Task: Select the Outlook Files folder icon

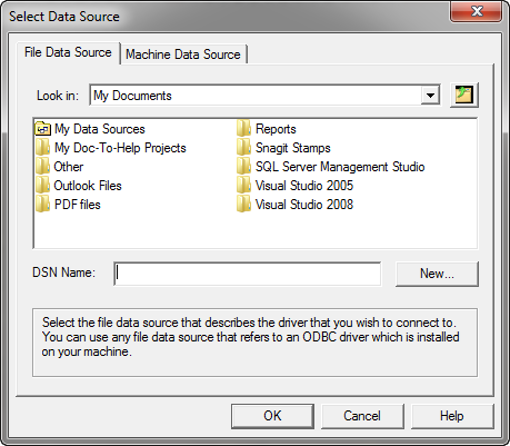Action: pyautogui.click(x=43, y=185)
